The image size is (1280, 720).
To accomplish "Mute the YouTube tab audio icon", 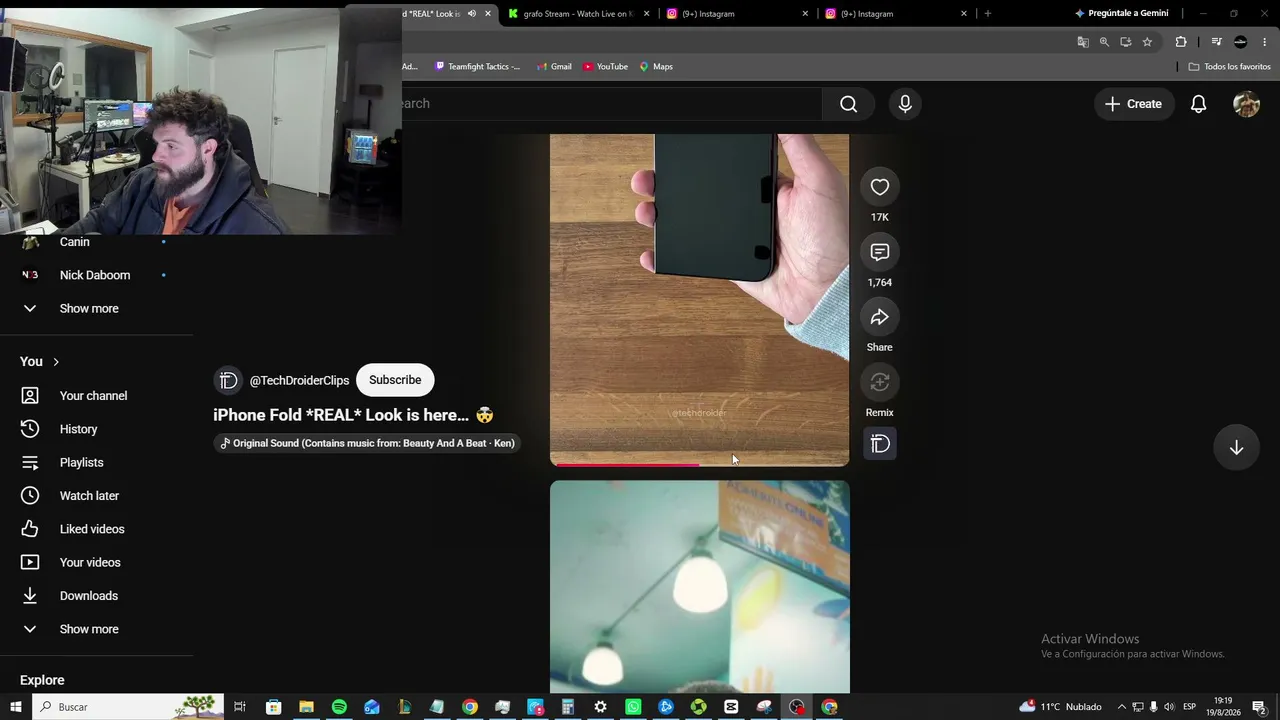I will (x=471, y=14).
